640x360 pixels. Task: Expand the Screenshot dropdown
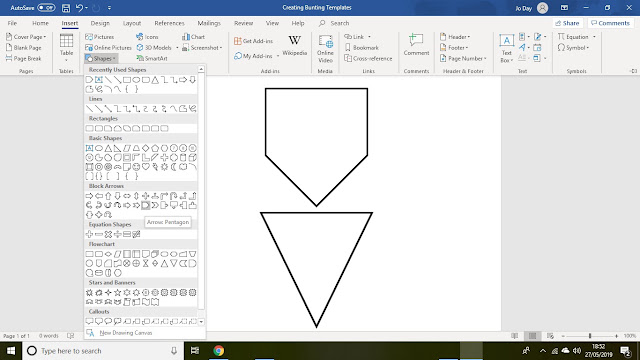pos(202,48)
